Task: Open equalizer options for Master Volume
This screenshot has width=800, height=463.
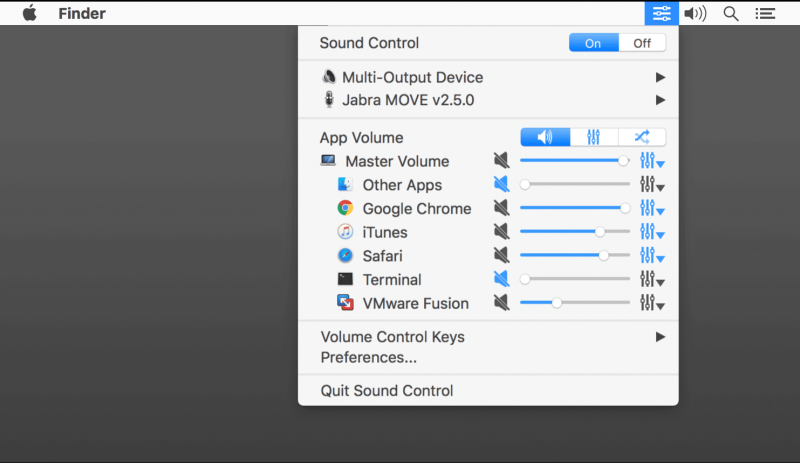Action: tap(651, 161)
